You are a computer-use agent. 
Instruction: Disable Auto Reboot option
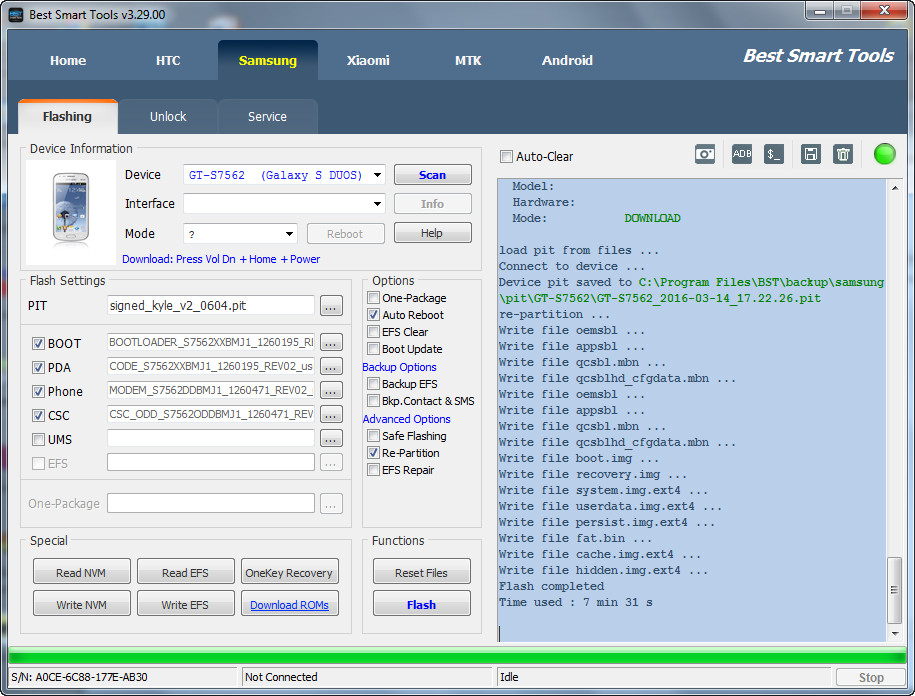click(x=373, y=314)
